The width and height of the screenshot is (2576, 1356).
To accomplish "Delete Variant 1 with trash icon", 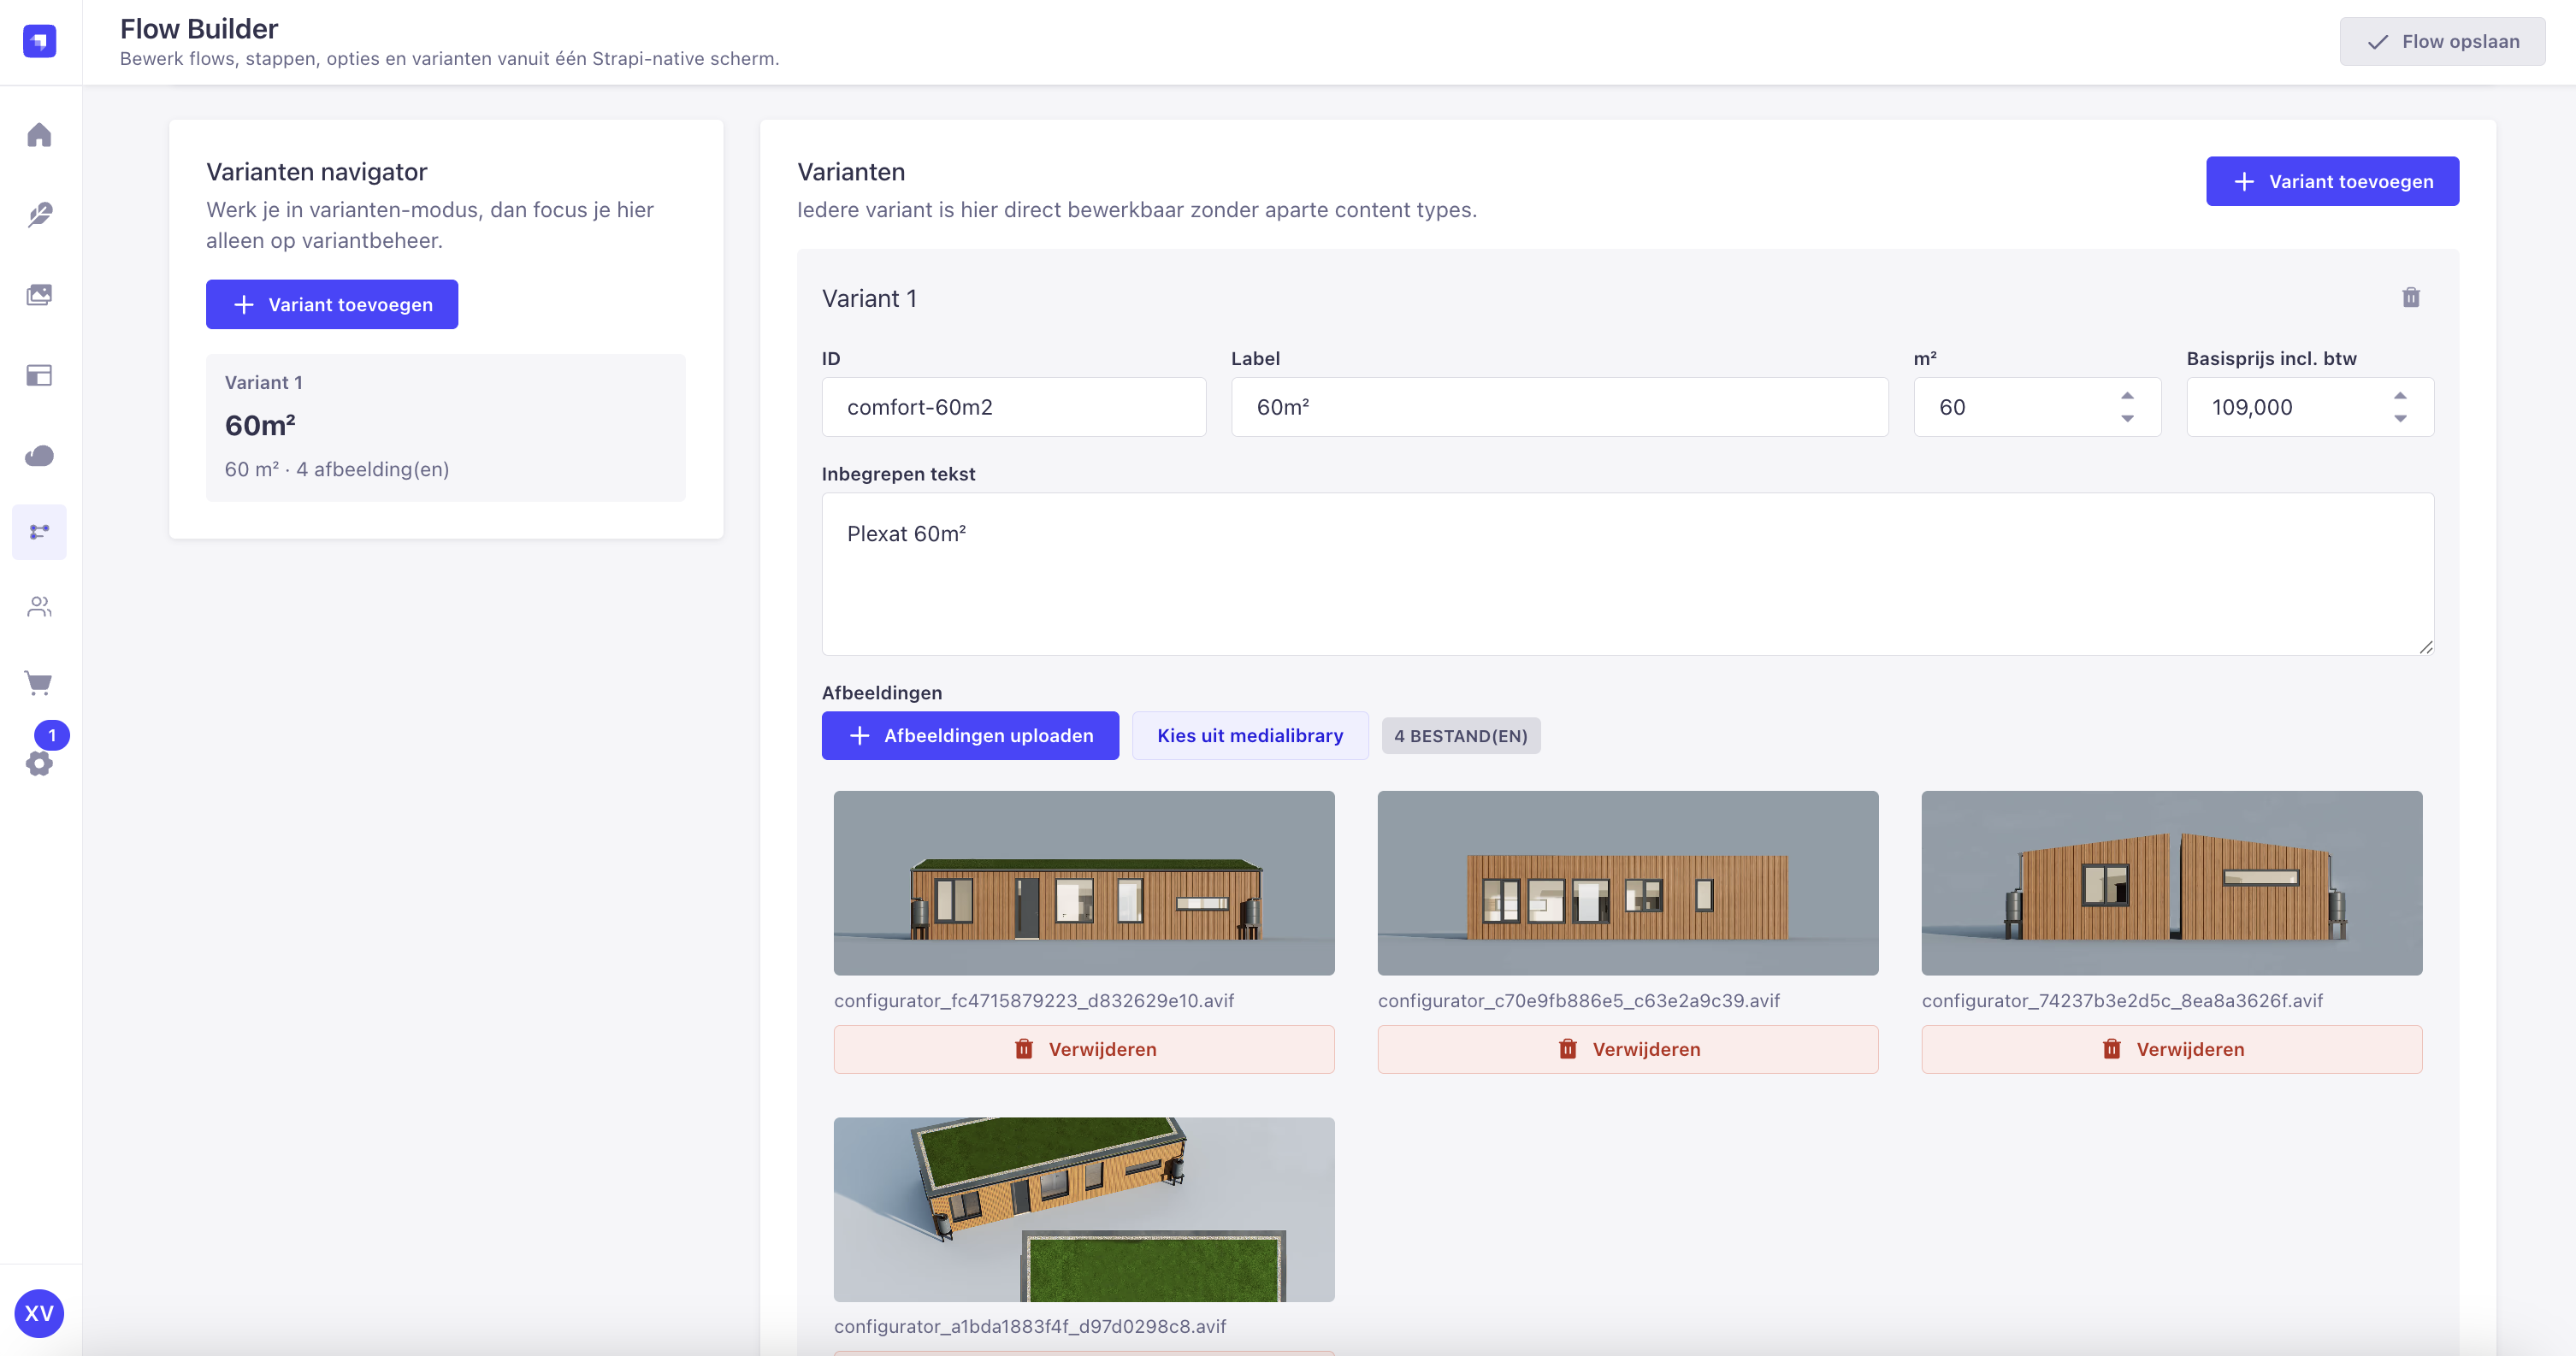I will tap(2411, 297).
